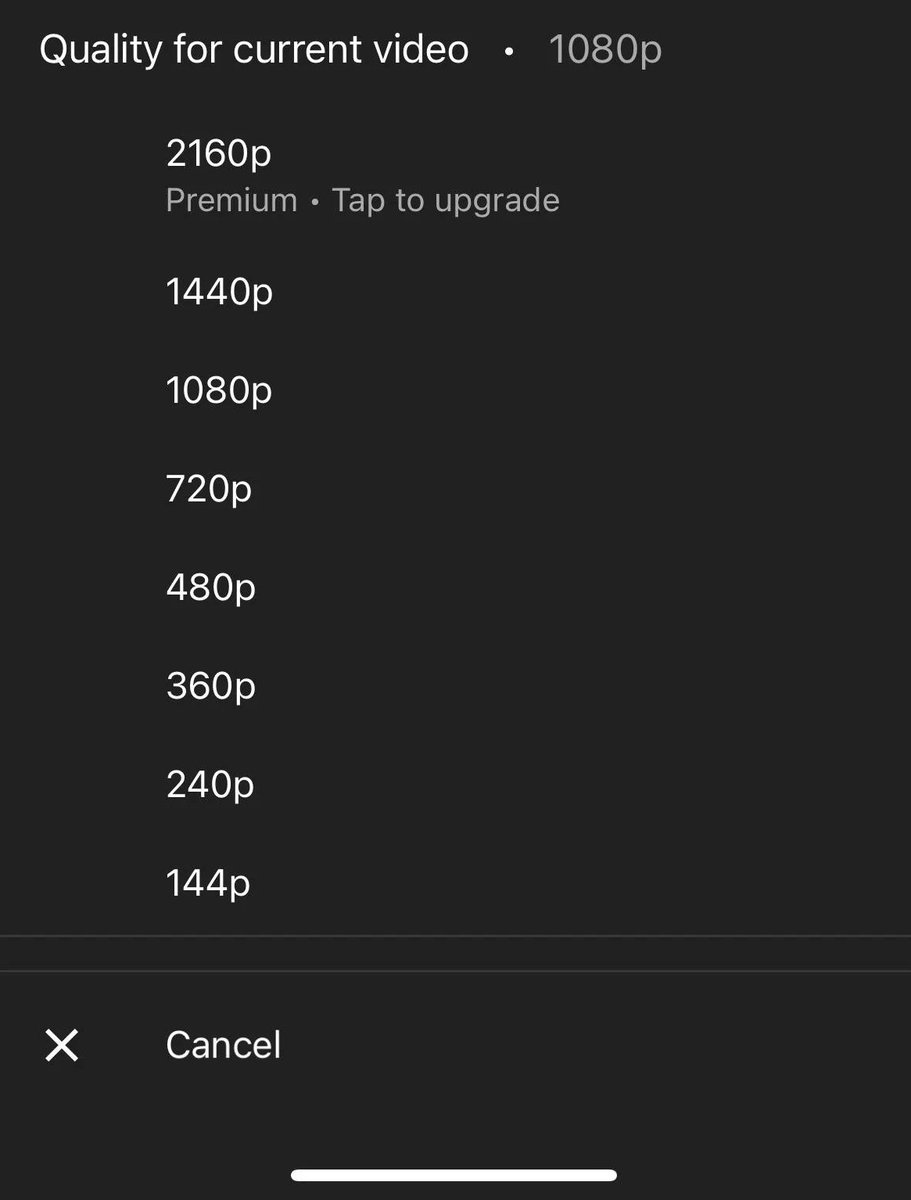The height and width of the screenshot is (1200, 911).
Task: Tap the blank space right of Cancel
Action: (x=600, y=1045)
